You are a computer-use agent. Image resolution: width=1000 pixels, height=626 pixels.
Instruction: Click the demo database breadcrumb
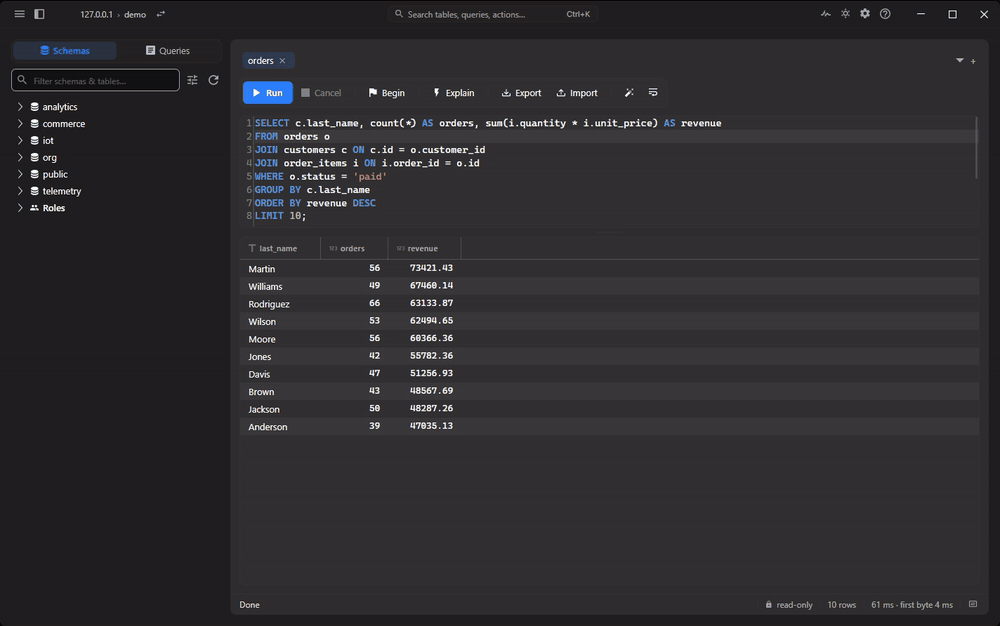pyautogui.click(x=135, y=14)
